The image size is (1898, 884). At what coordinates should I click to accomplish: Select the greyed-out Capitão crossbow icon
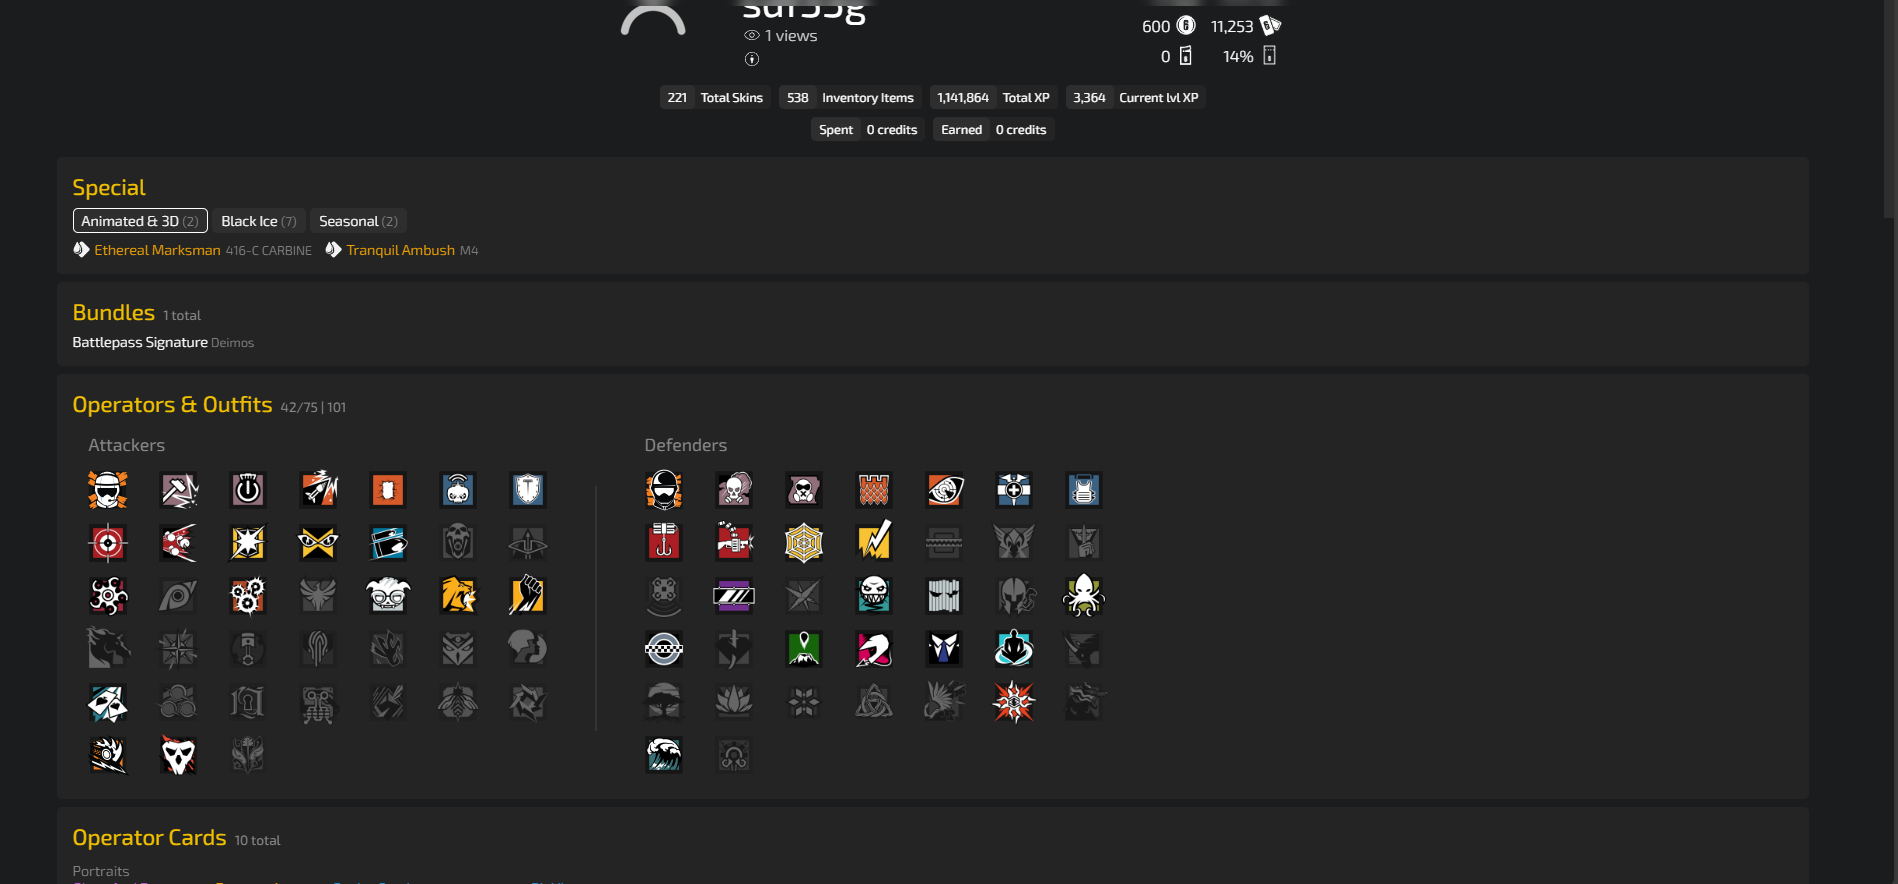pyautogui.click(x=528, y=543)
